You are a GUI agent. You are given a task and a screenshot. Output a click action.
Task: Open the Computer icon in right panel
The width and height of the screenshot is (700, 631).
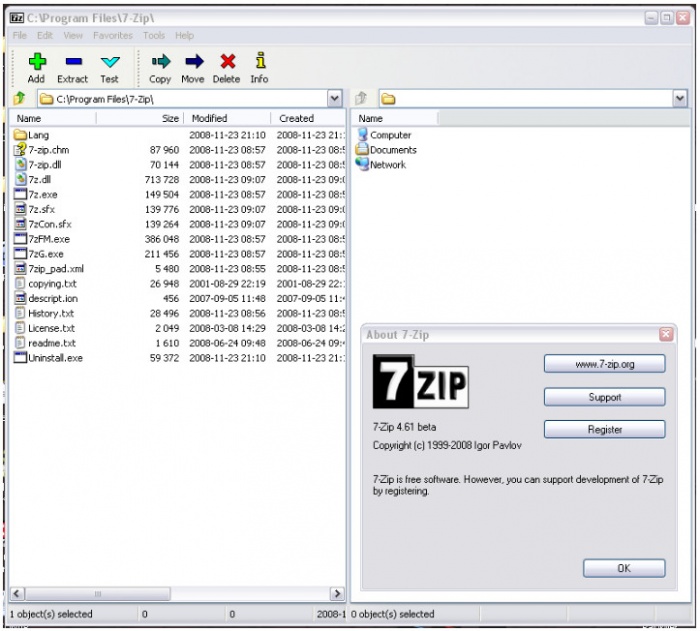pyautogui.click(x=362, y=134)
